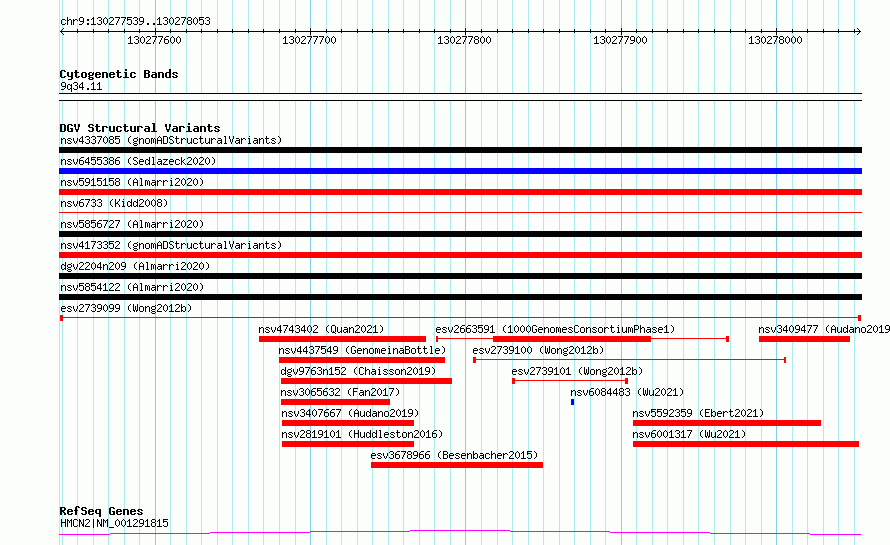Select the black nsv5856727 Almarri2020 bar
Screen dimensions: 890x545
pyautogui.click(x=460, y=234)
